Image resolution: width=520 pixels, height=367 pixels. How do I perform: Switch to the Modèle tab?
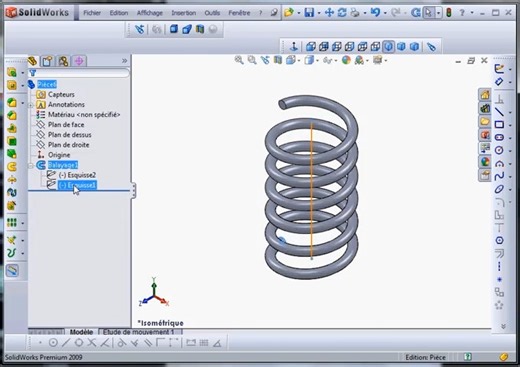click(x=81, y=332)
